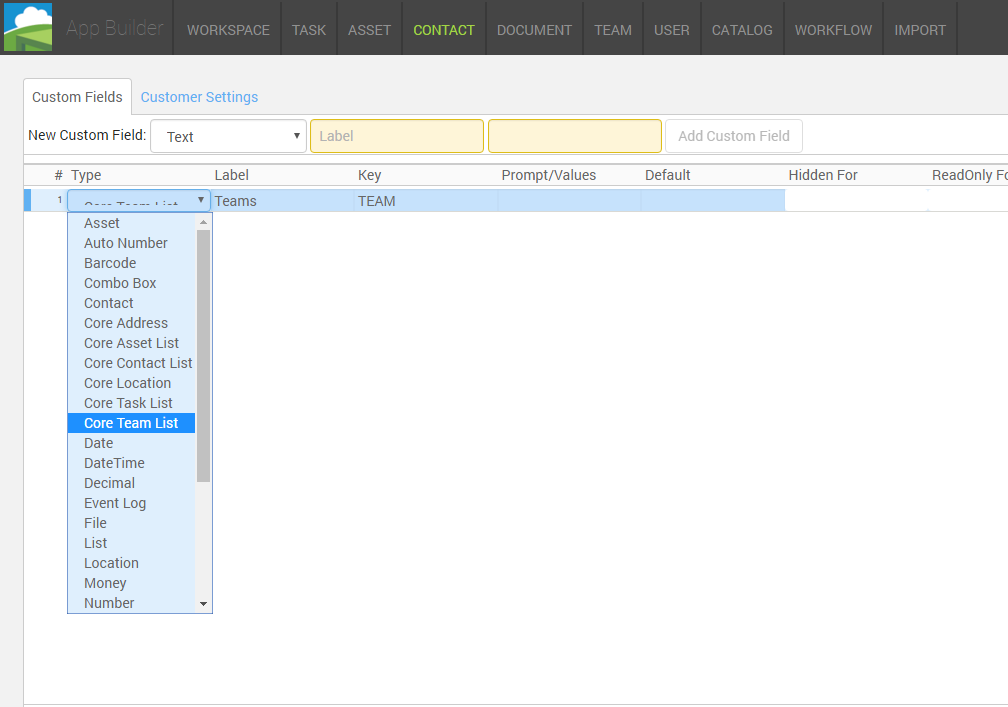
Task: Expand the New Custom Field type dropdown
Action: (228, 137)
